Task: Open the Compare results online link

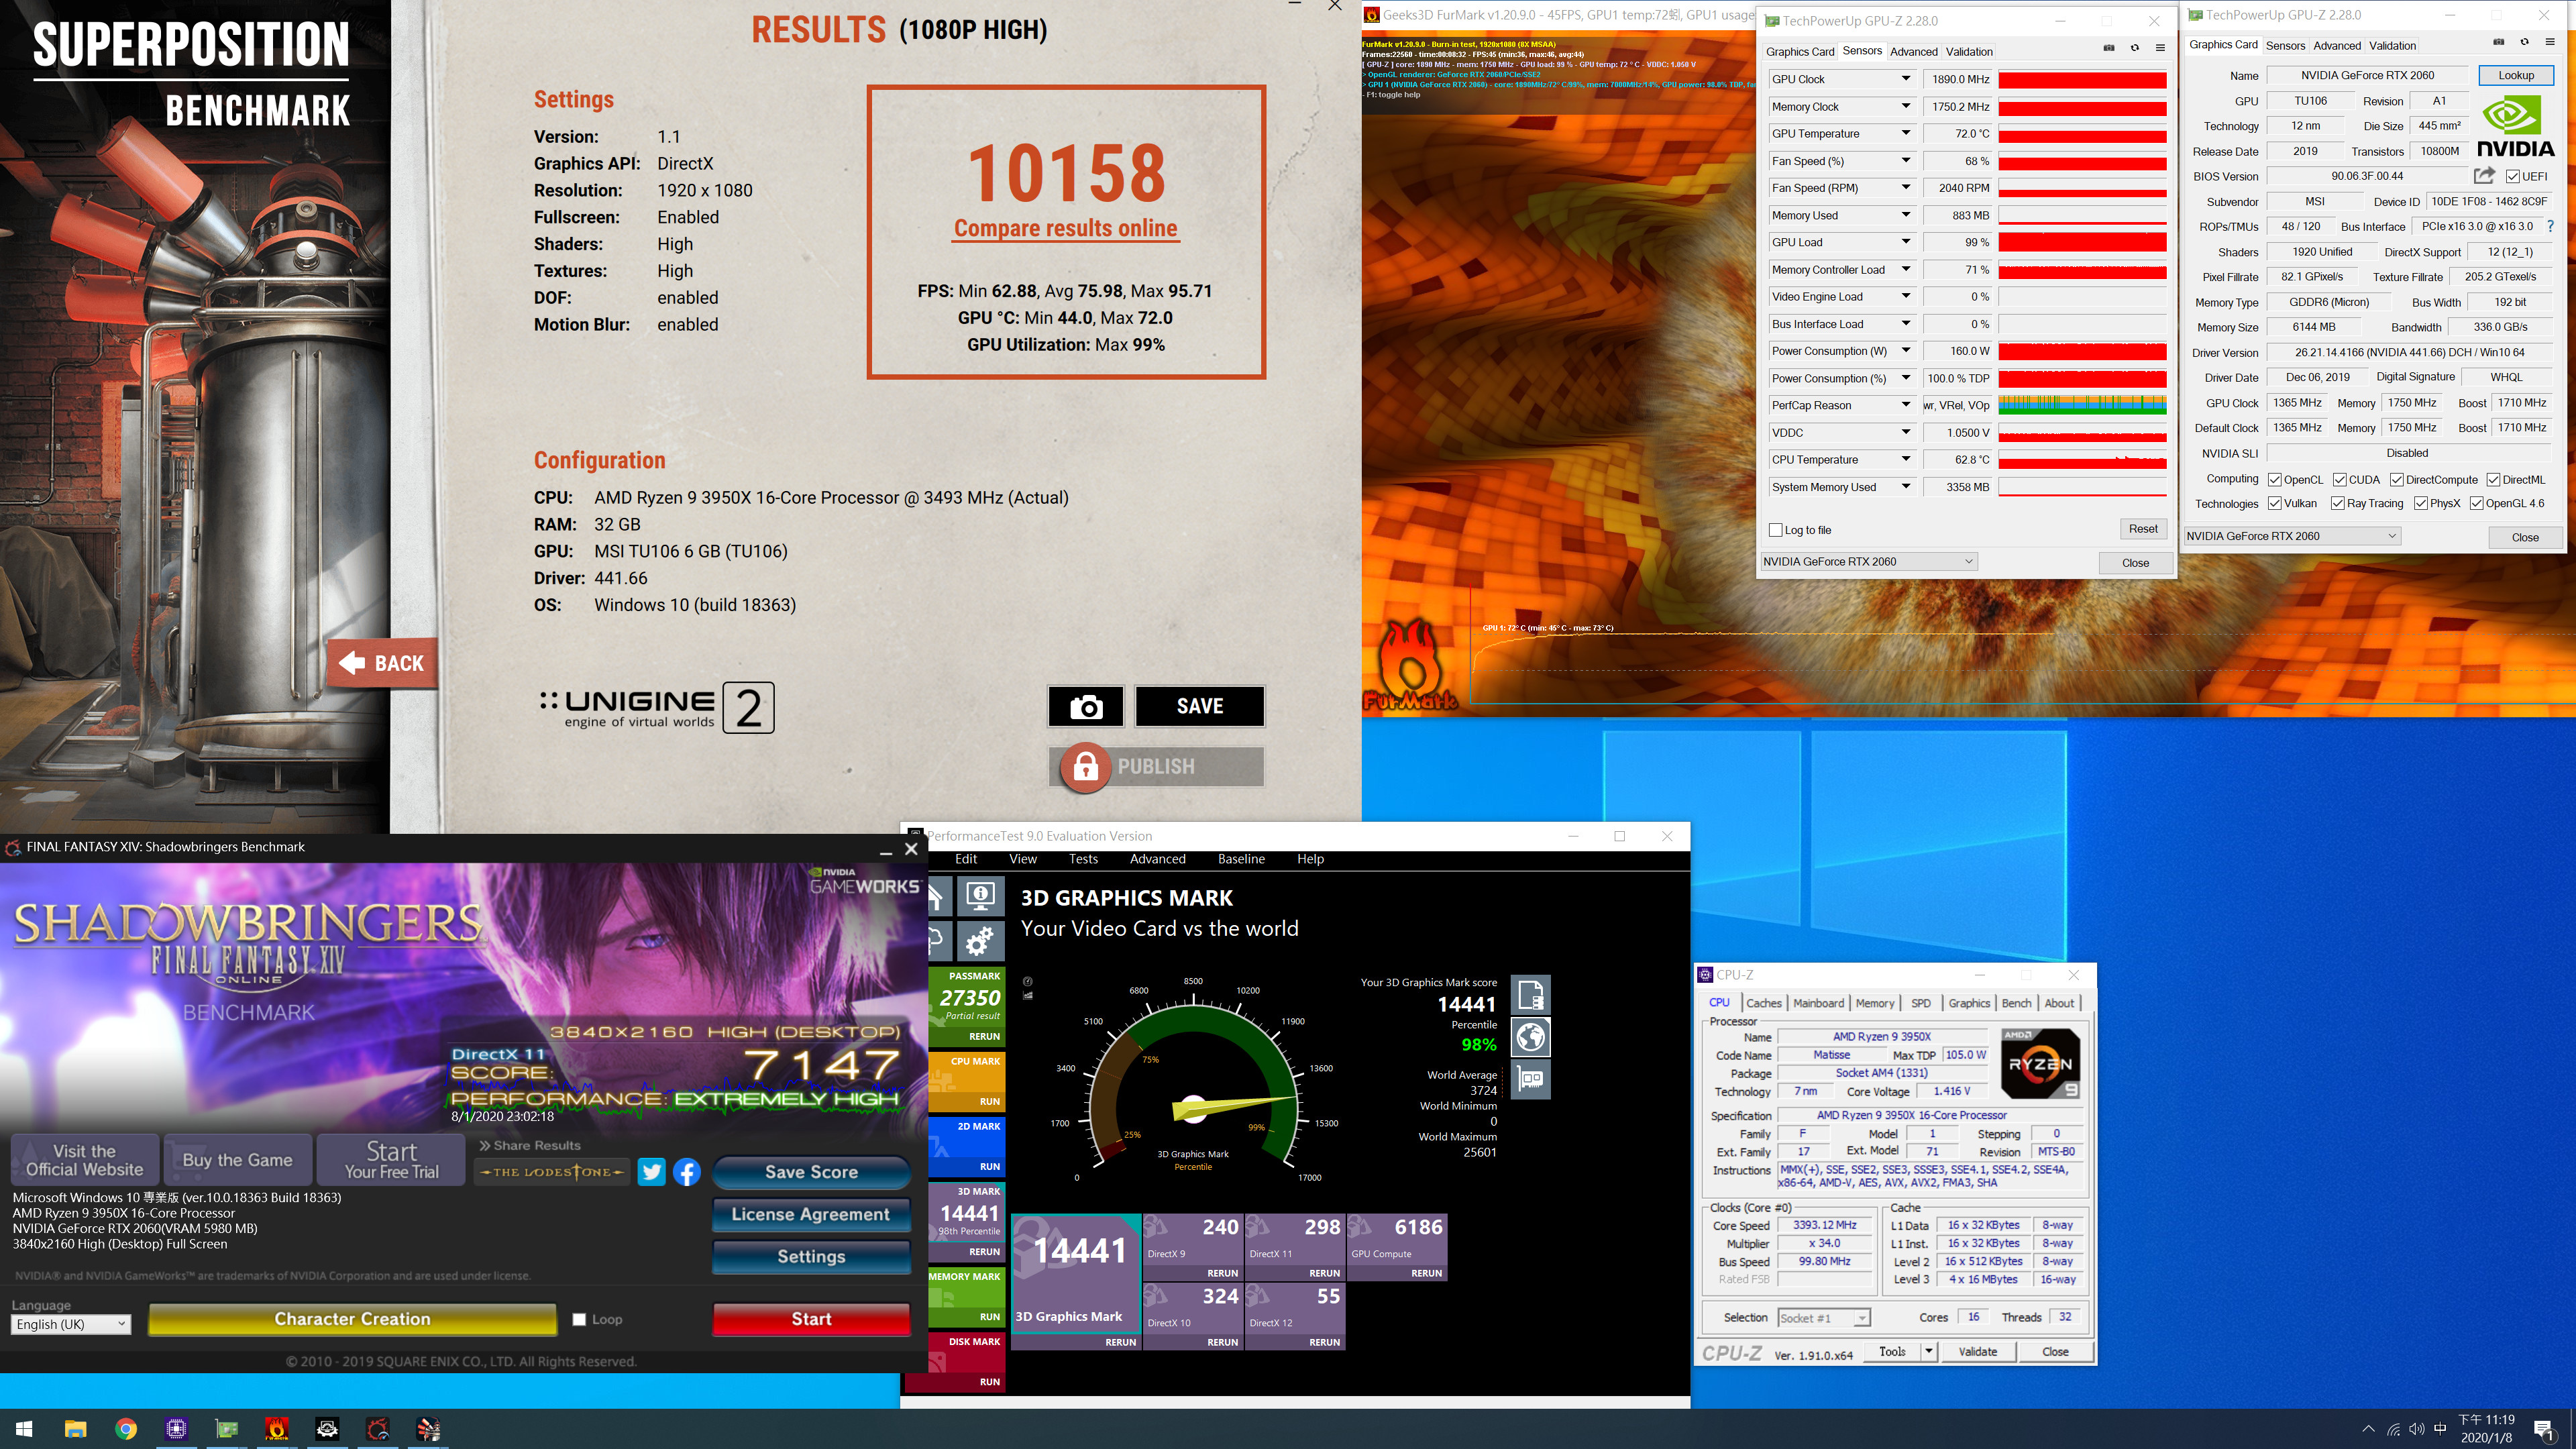Action: click(x=1066, y=228)
